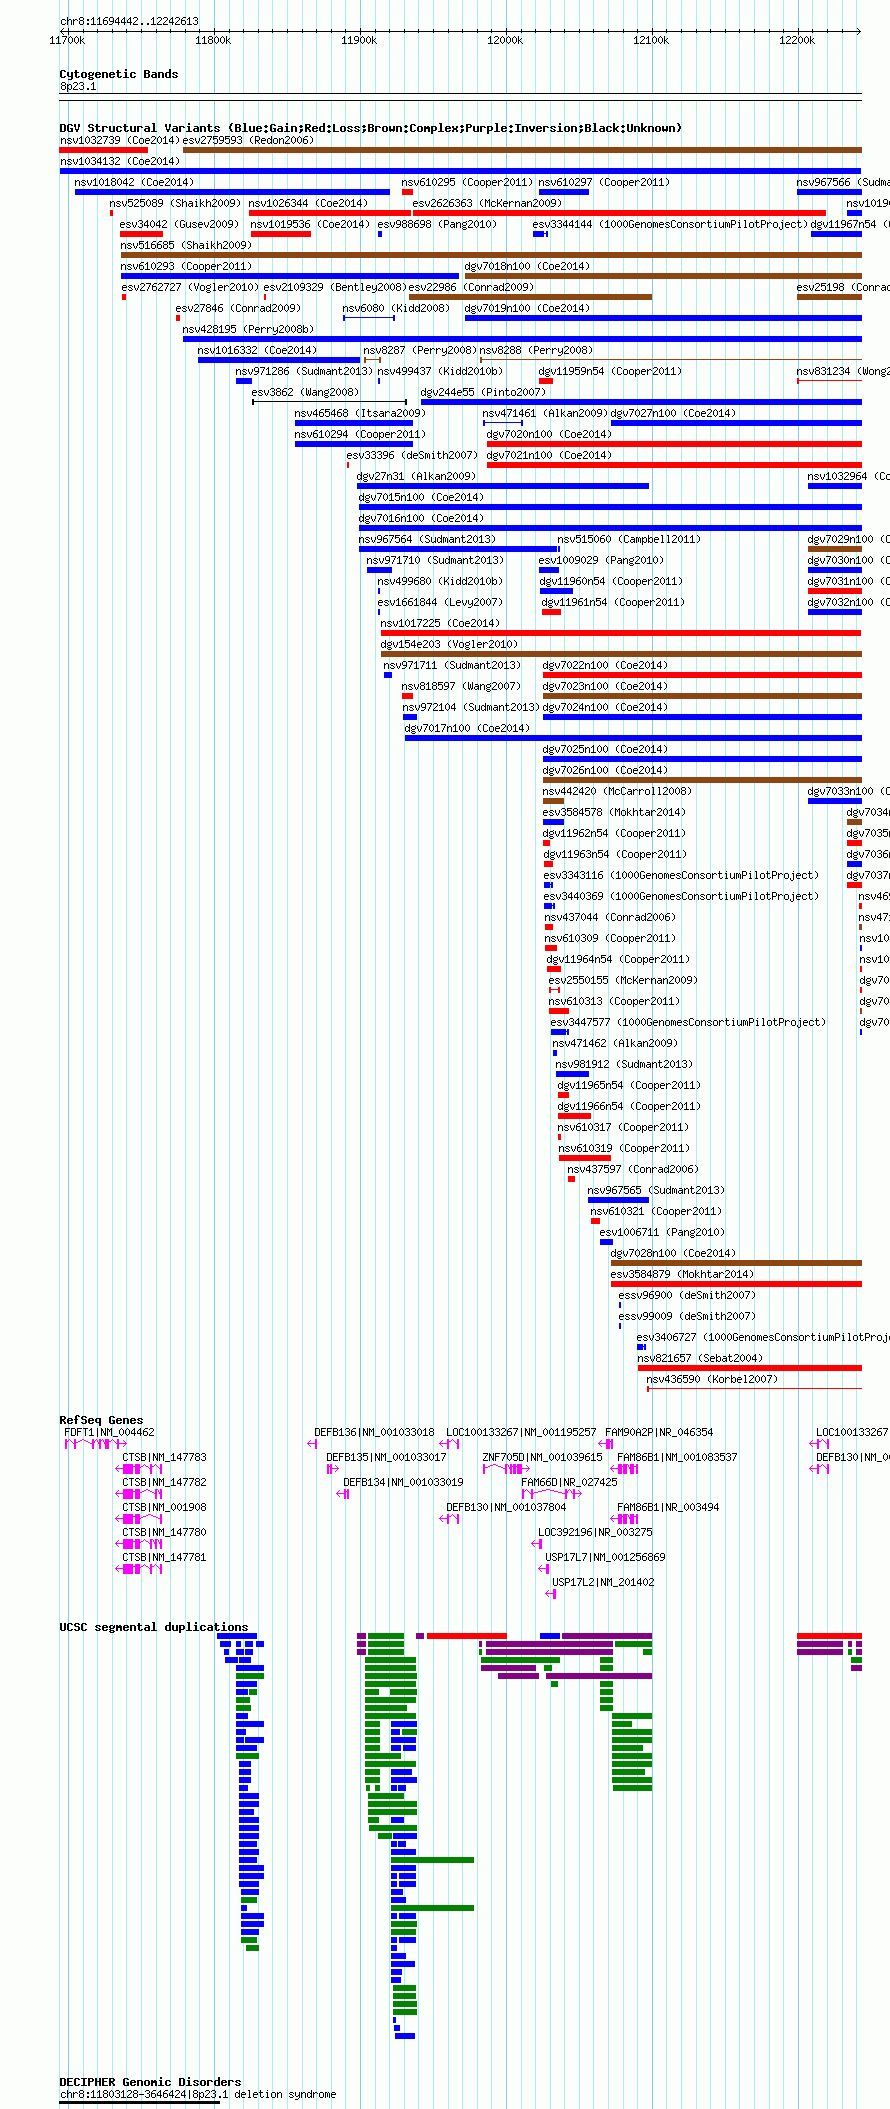Select variant dgv154e203 (Vogler2010)
The height and width of the screenshot is (2109, 890).
(x=449, y=644)
